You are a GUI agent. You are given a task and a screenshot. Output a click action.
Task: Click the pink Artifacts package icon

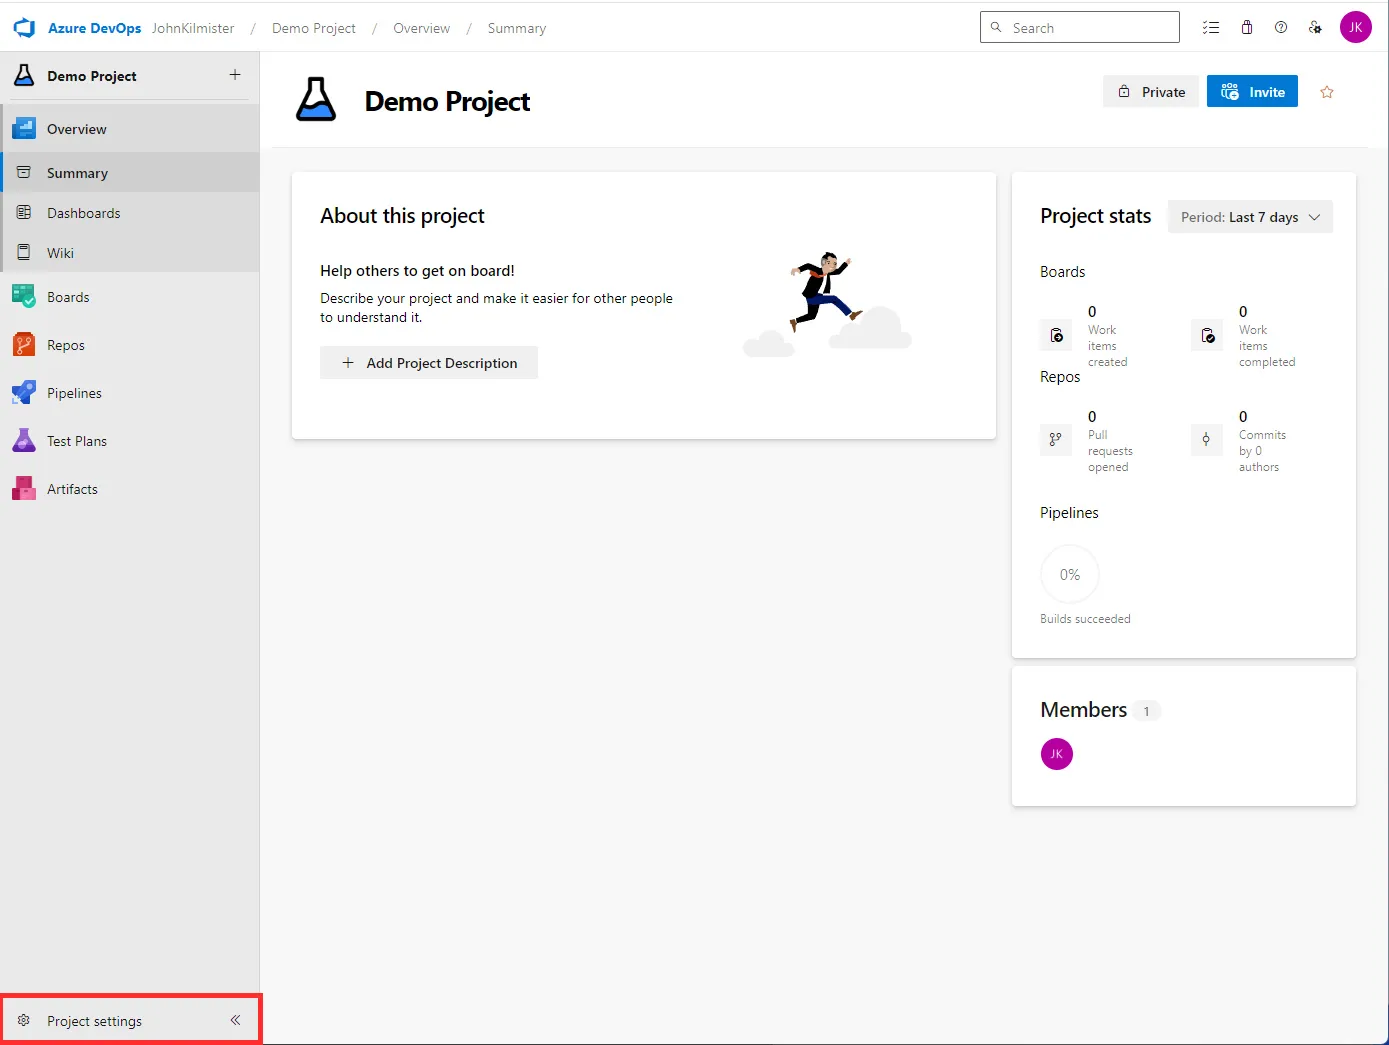[24, 488]
